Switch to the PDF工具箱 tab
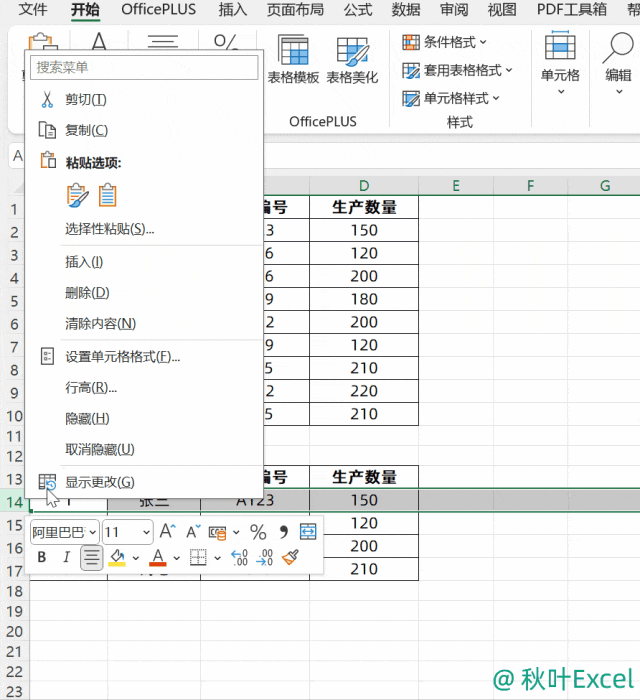This screenshot has height=700, width=640. pyautogui.click(x=572, y=9)
